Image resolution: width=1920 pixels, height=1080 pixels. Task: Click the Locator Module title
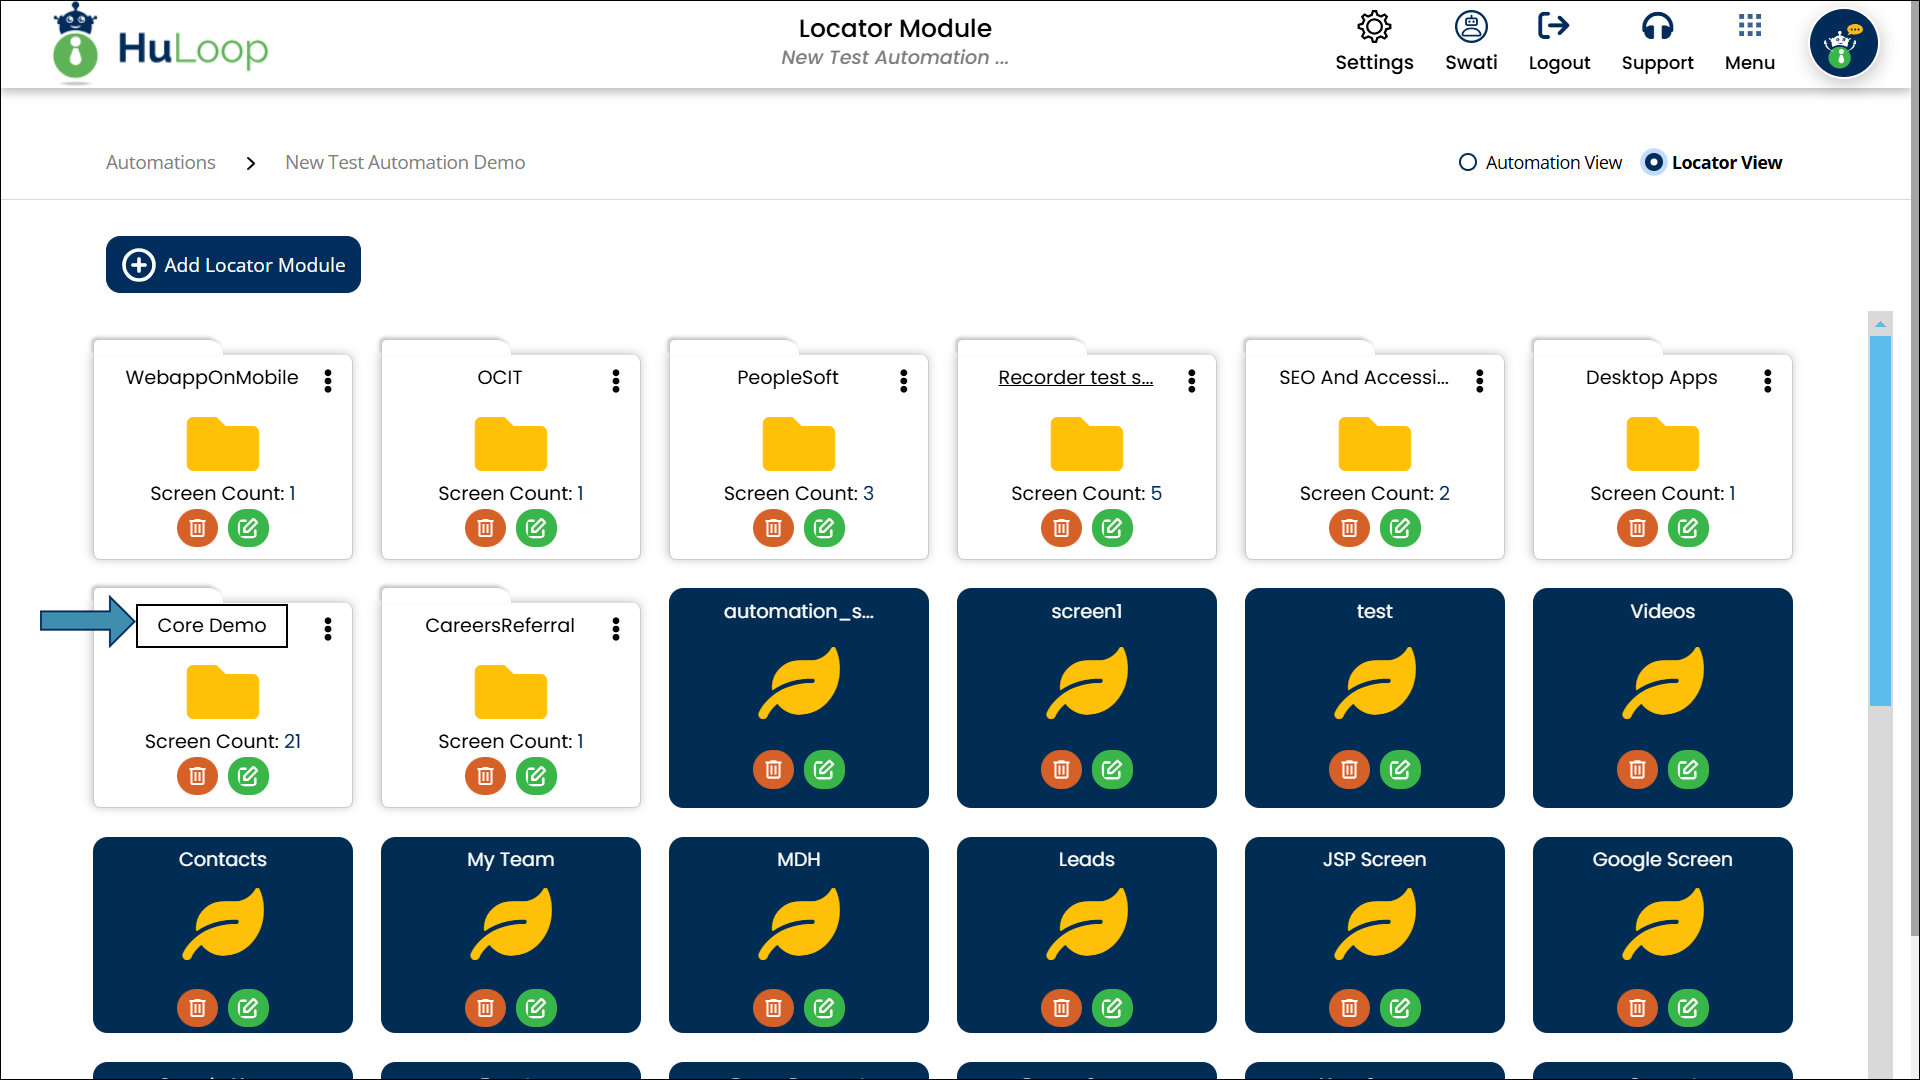point(895,28)
